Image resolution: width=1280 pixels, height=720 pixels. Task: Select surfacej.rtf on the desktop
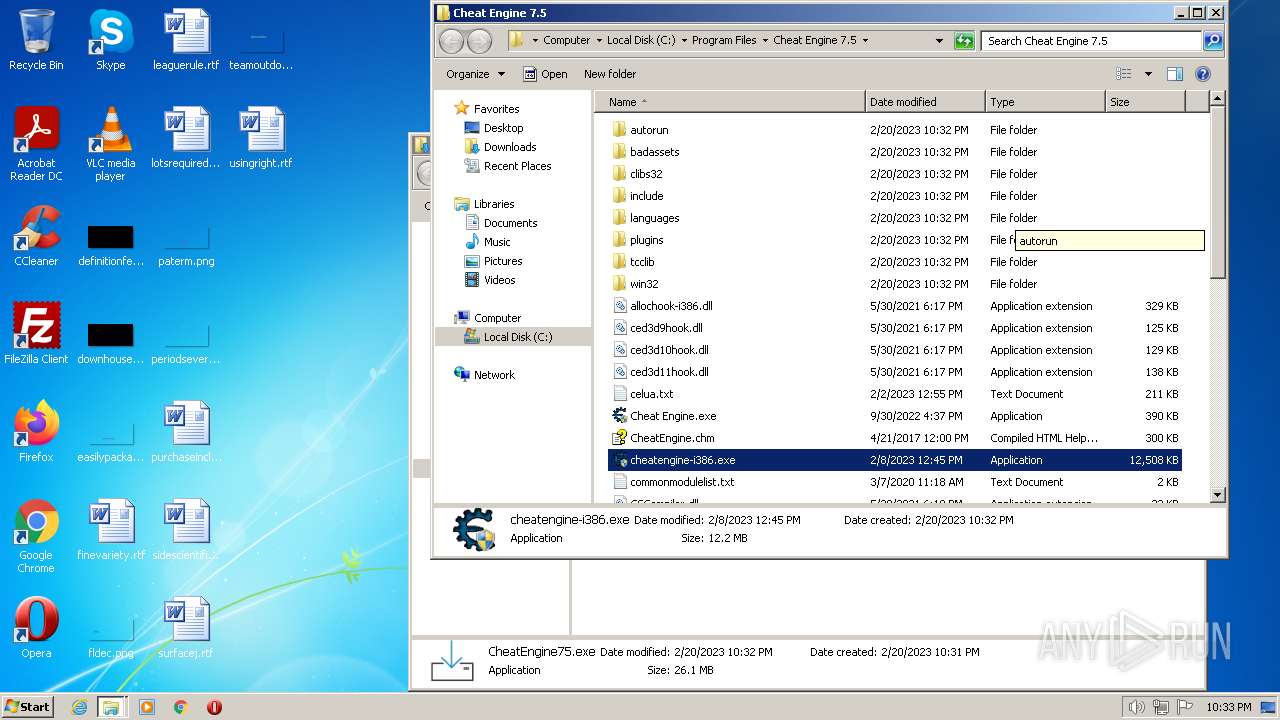[x=186, y=628]
